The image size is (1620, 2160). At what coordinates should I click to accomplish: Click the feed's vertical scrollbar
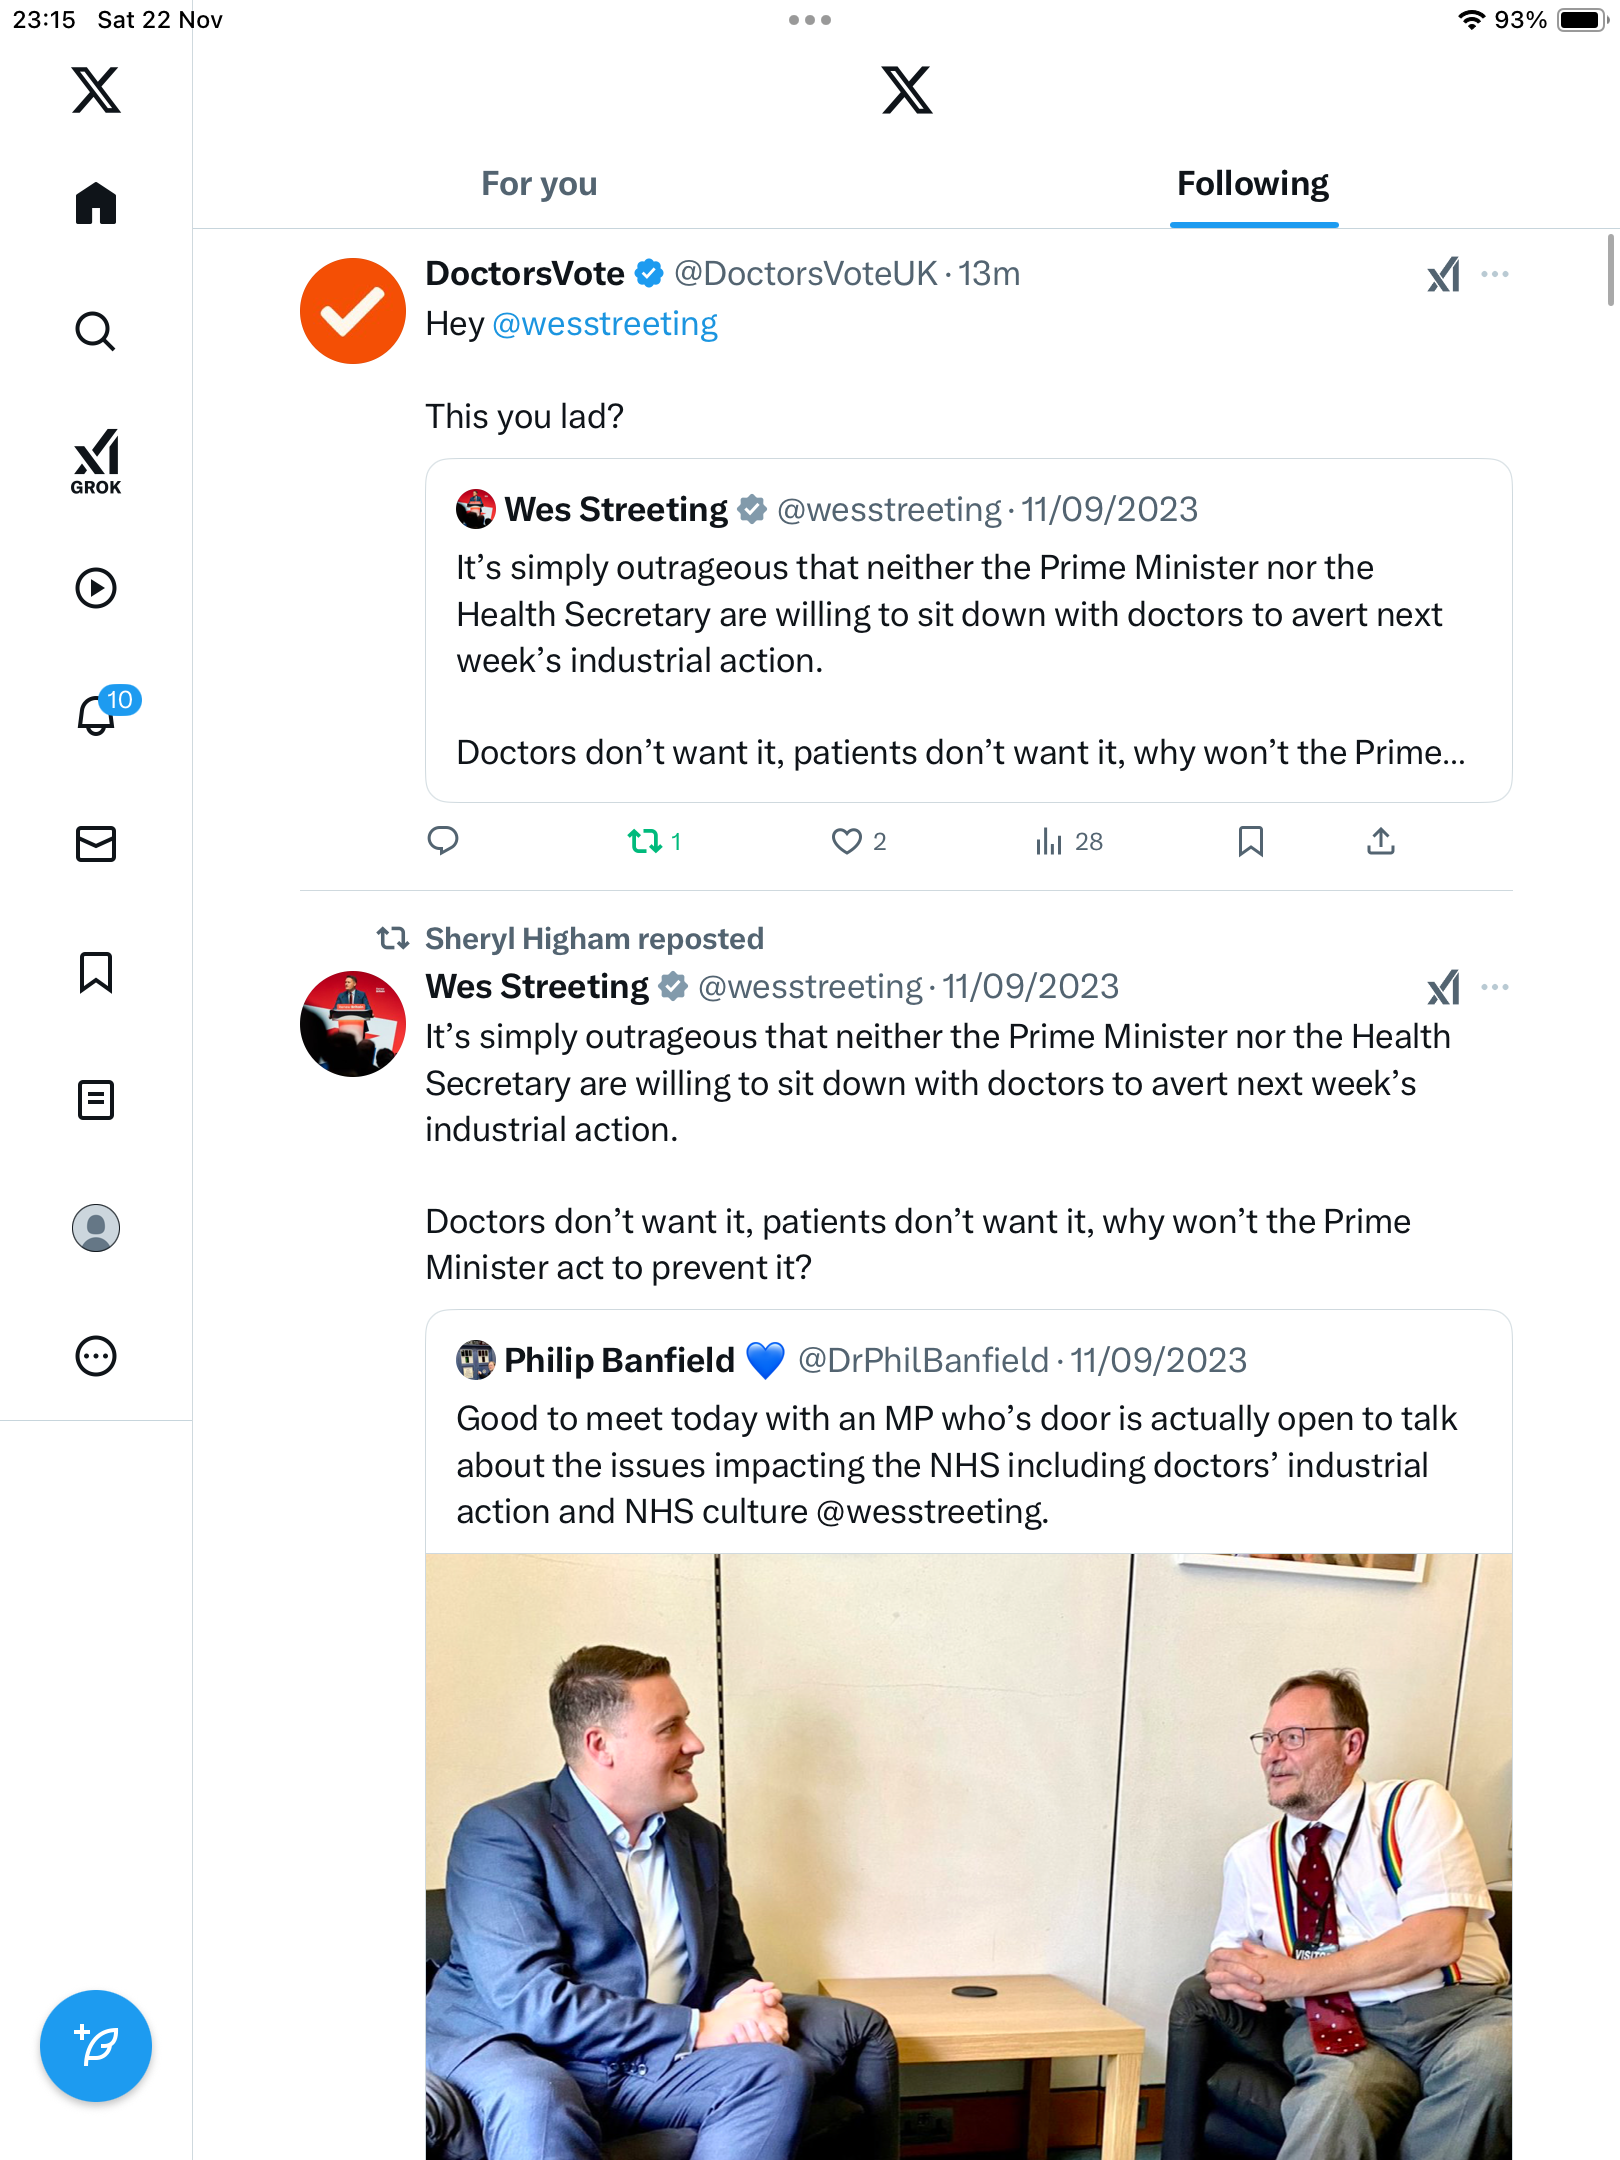1610,270
